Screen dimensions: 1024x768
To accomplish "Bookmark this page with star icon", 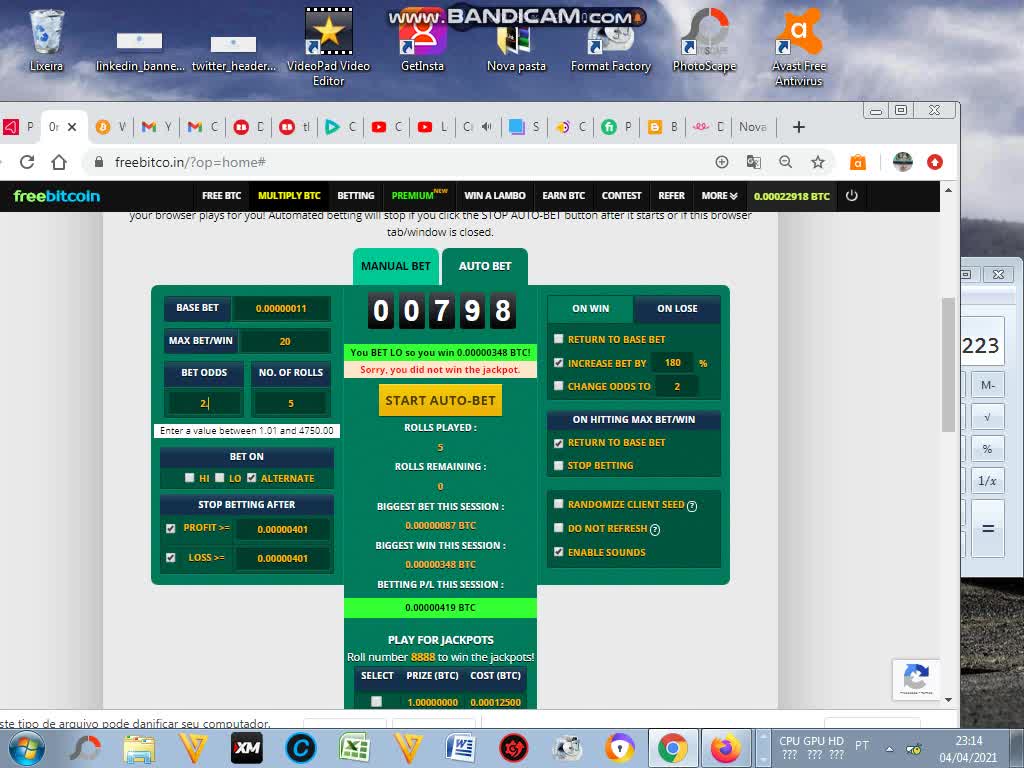I will [x=818, y=162].
